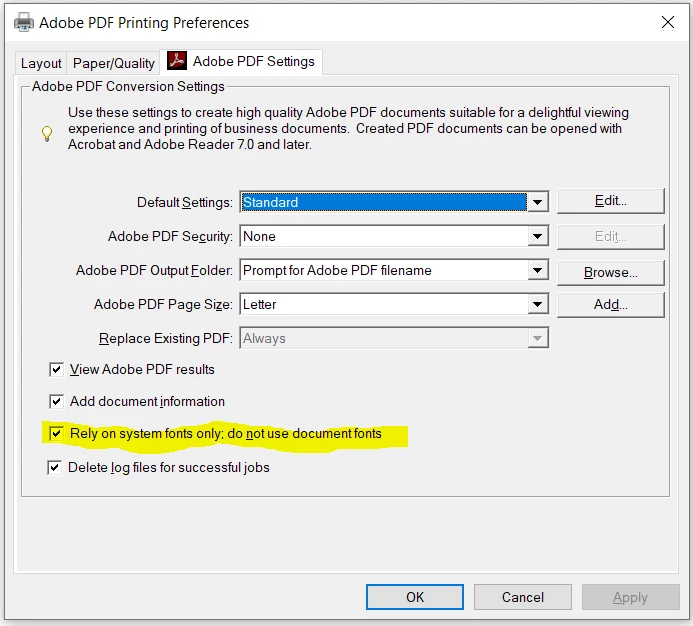Click the Adobe PDF Printing Preferences title

(144, 23)
